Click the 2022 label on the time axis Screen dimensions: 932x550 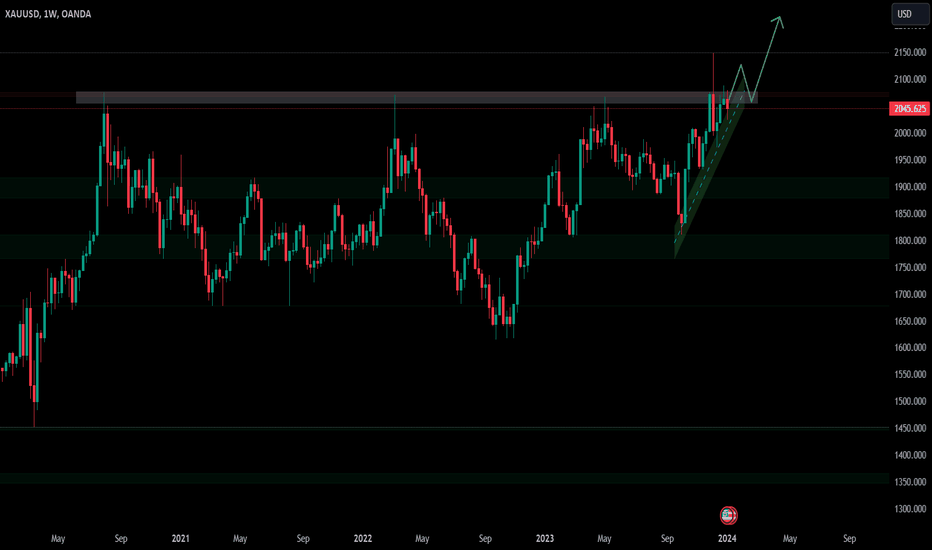tap(363, 538)
